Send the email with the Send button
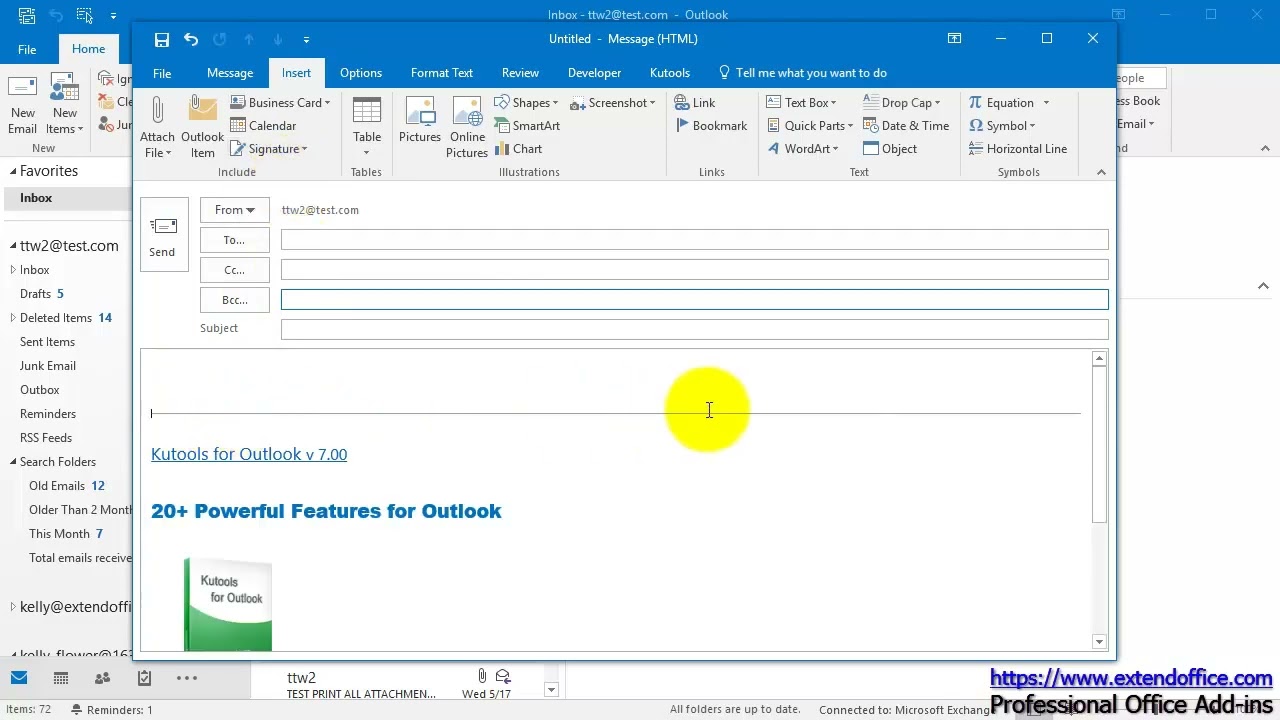 pos(162,235)
